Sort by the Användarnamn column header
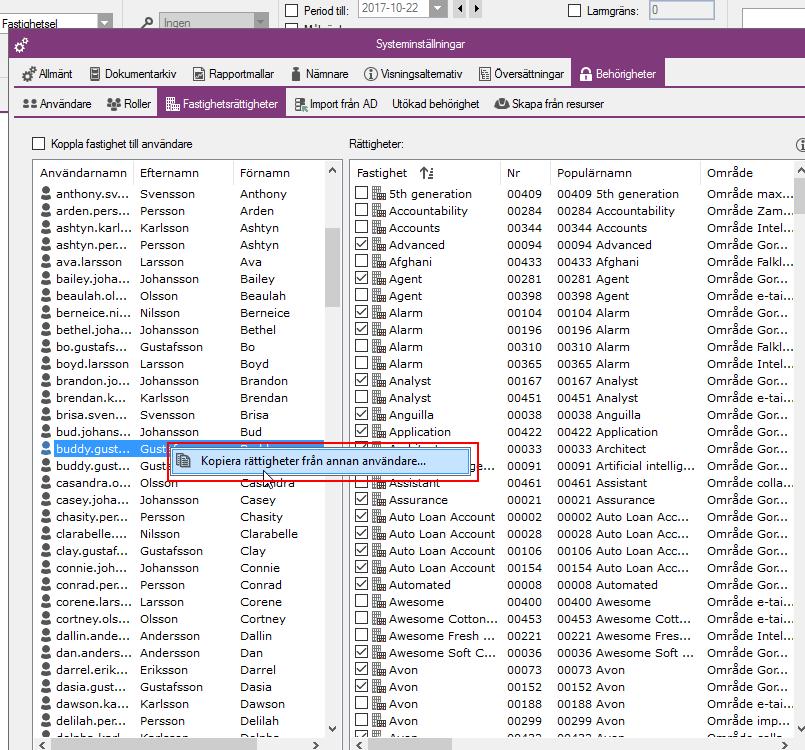 pos(83,173)
